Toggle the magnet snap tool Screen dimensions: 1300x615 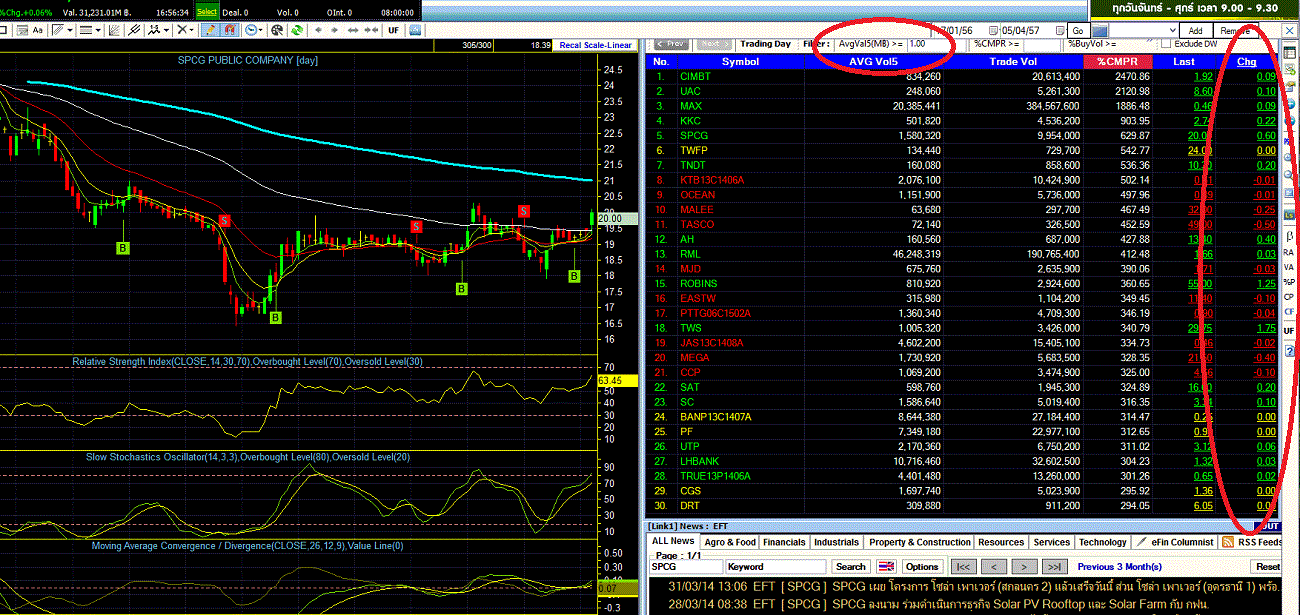pyautogui.click(x=231, y=30)
